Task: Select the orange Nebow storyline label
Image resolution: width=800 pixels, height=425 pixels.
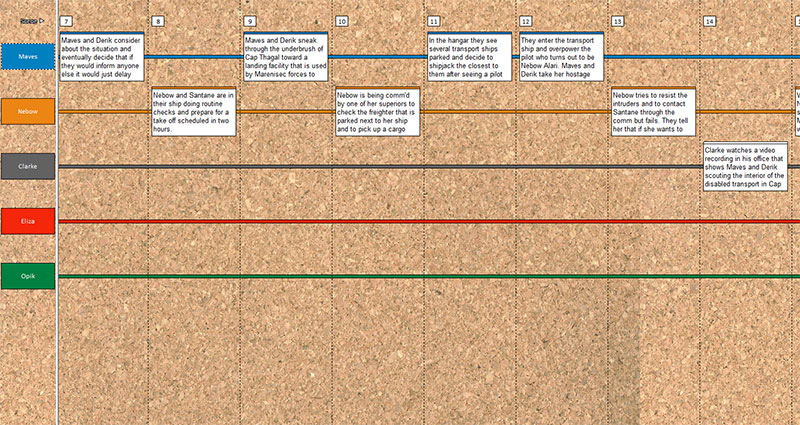Action: point(28,111)
